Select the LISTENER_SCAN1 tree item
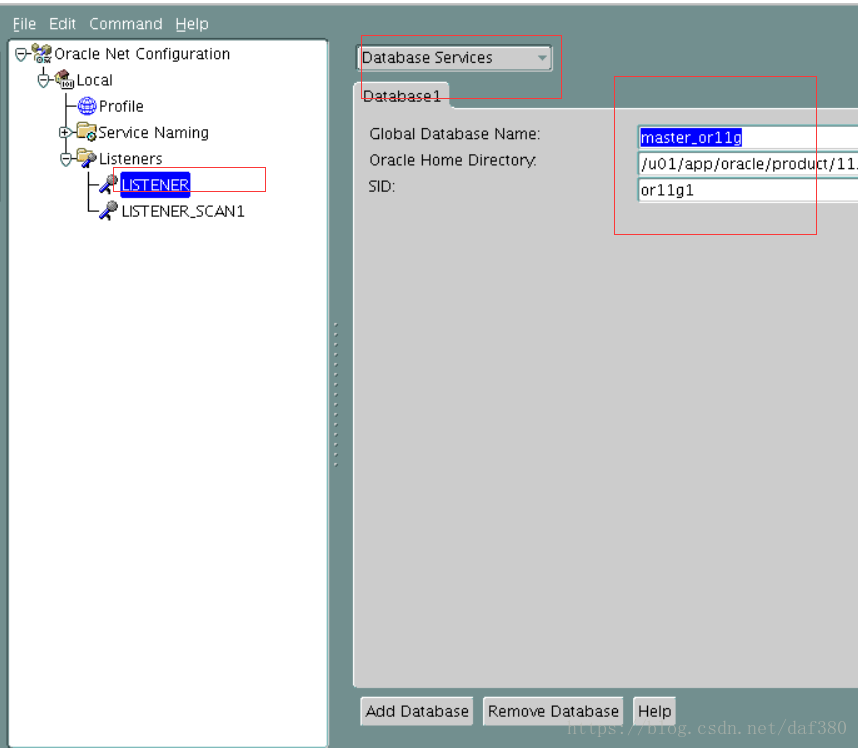 tap(183, 211)
